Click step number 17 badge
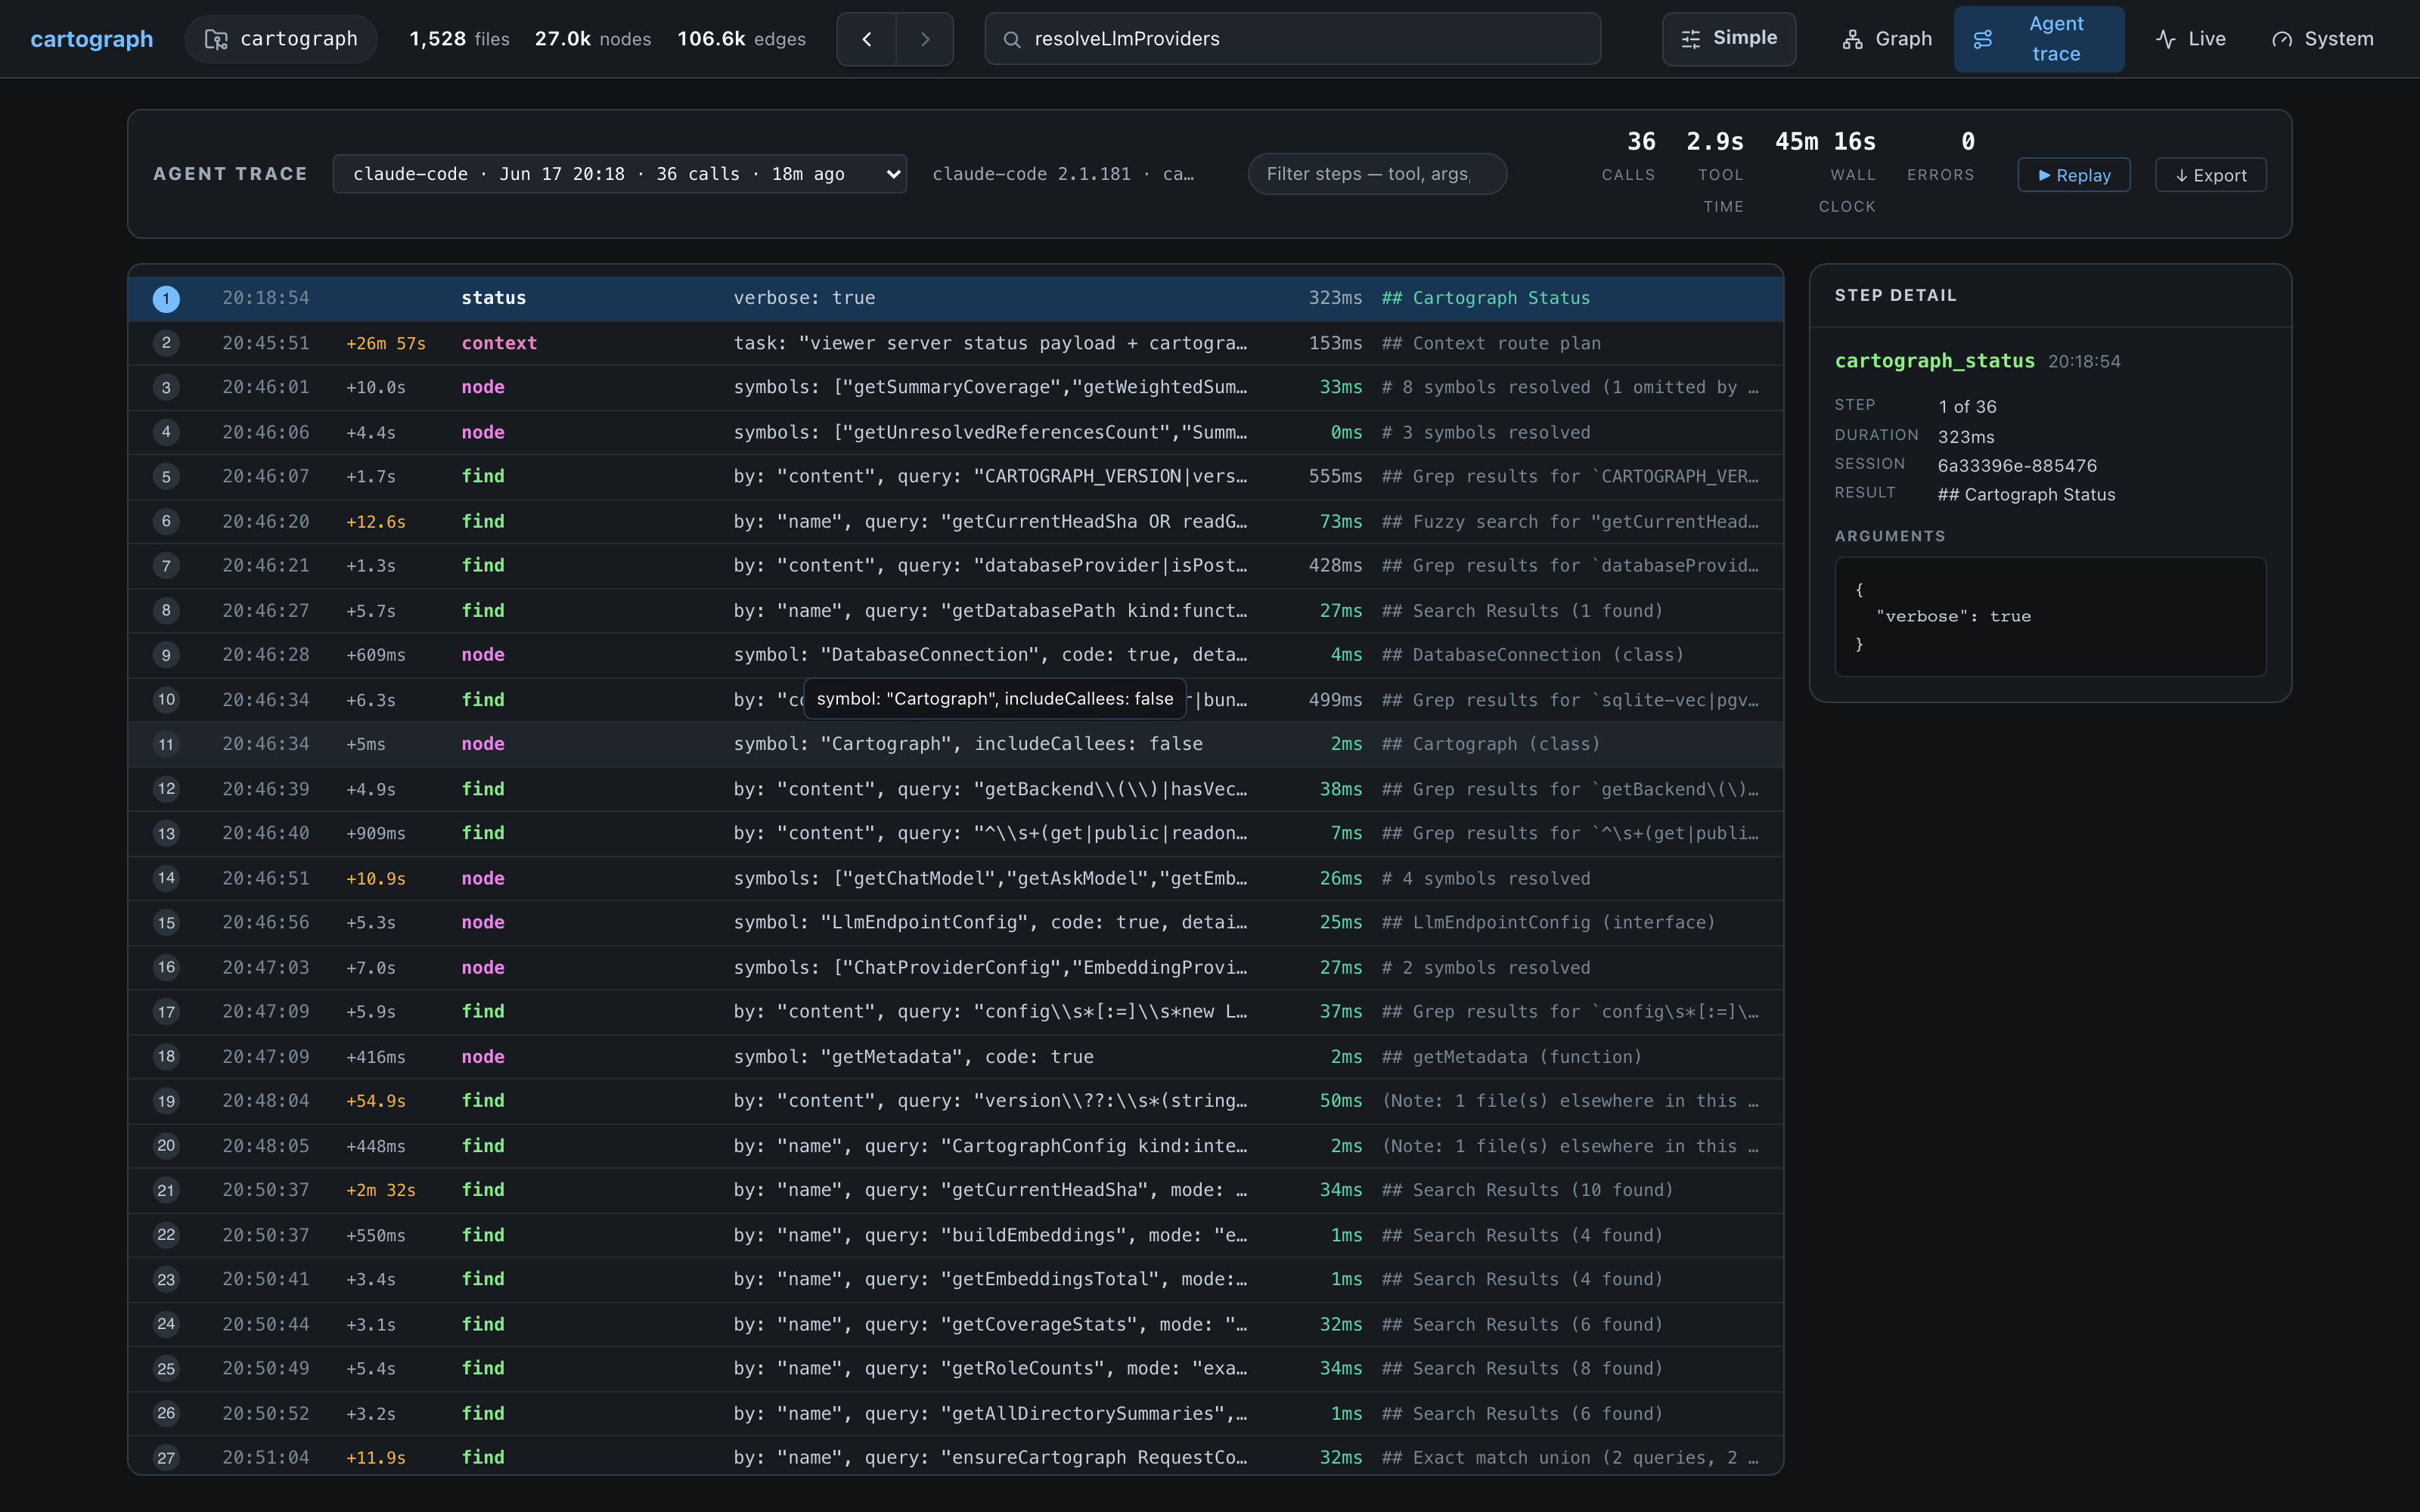 click(x=166, y=1012)
